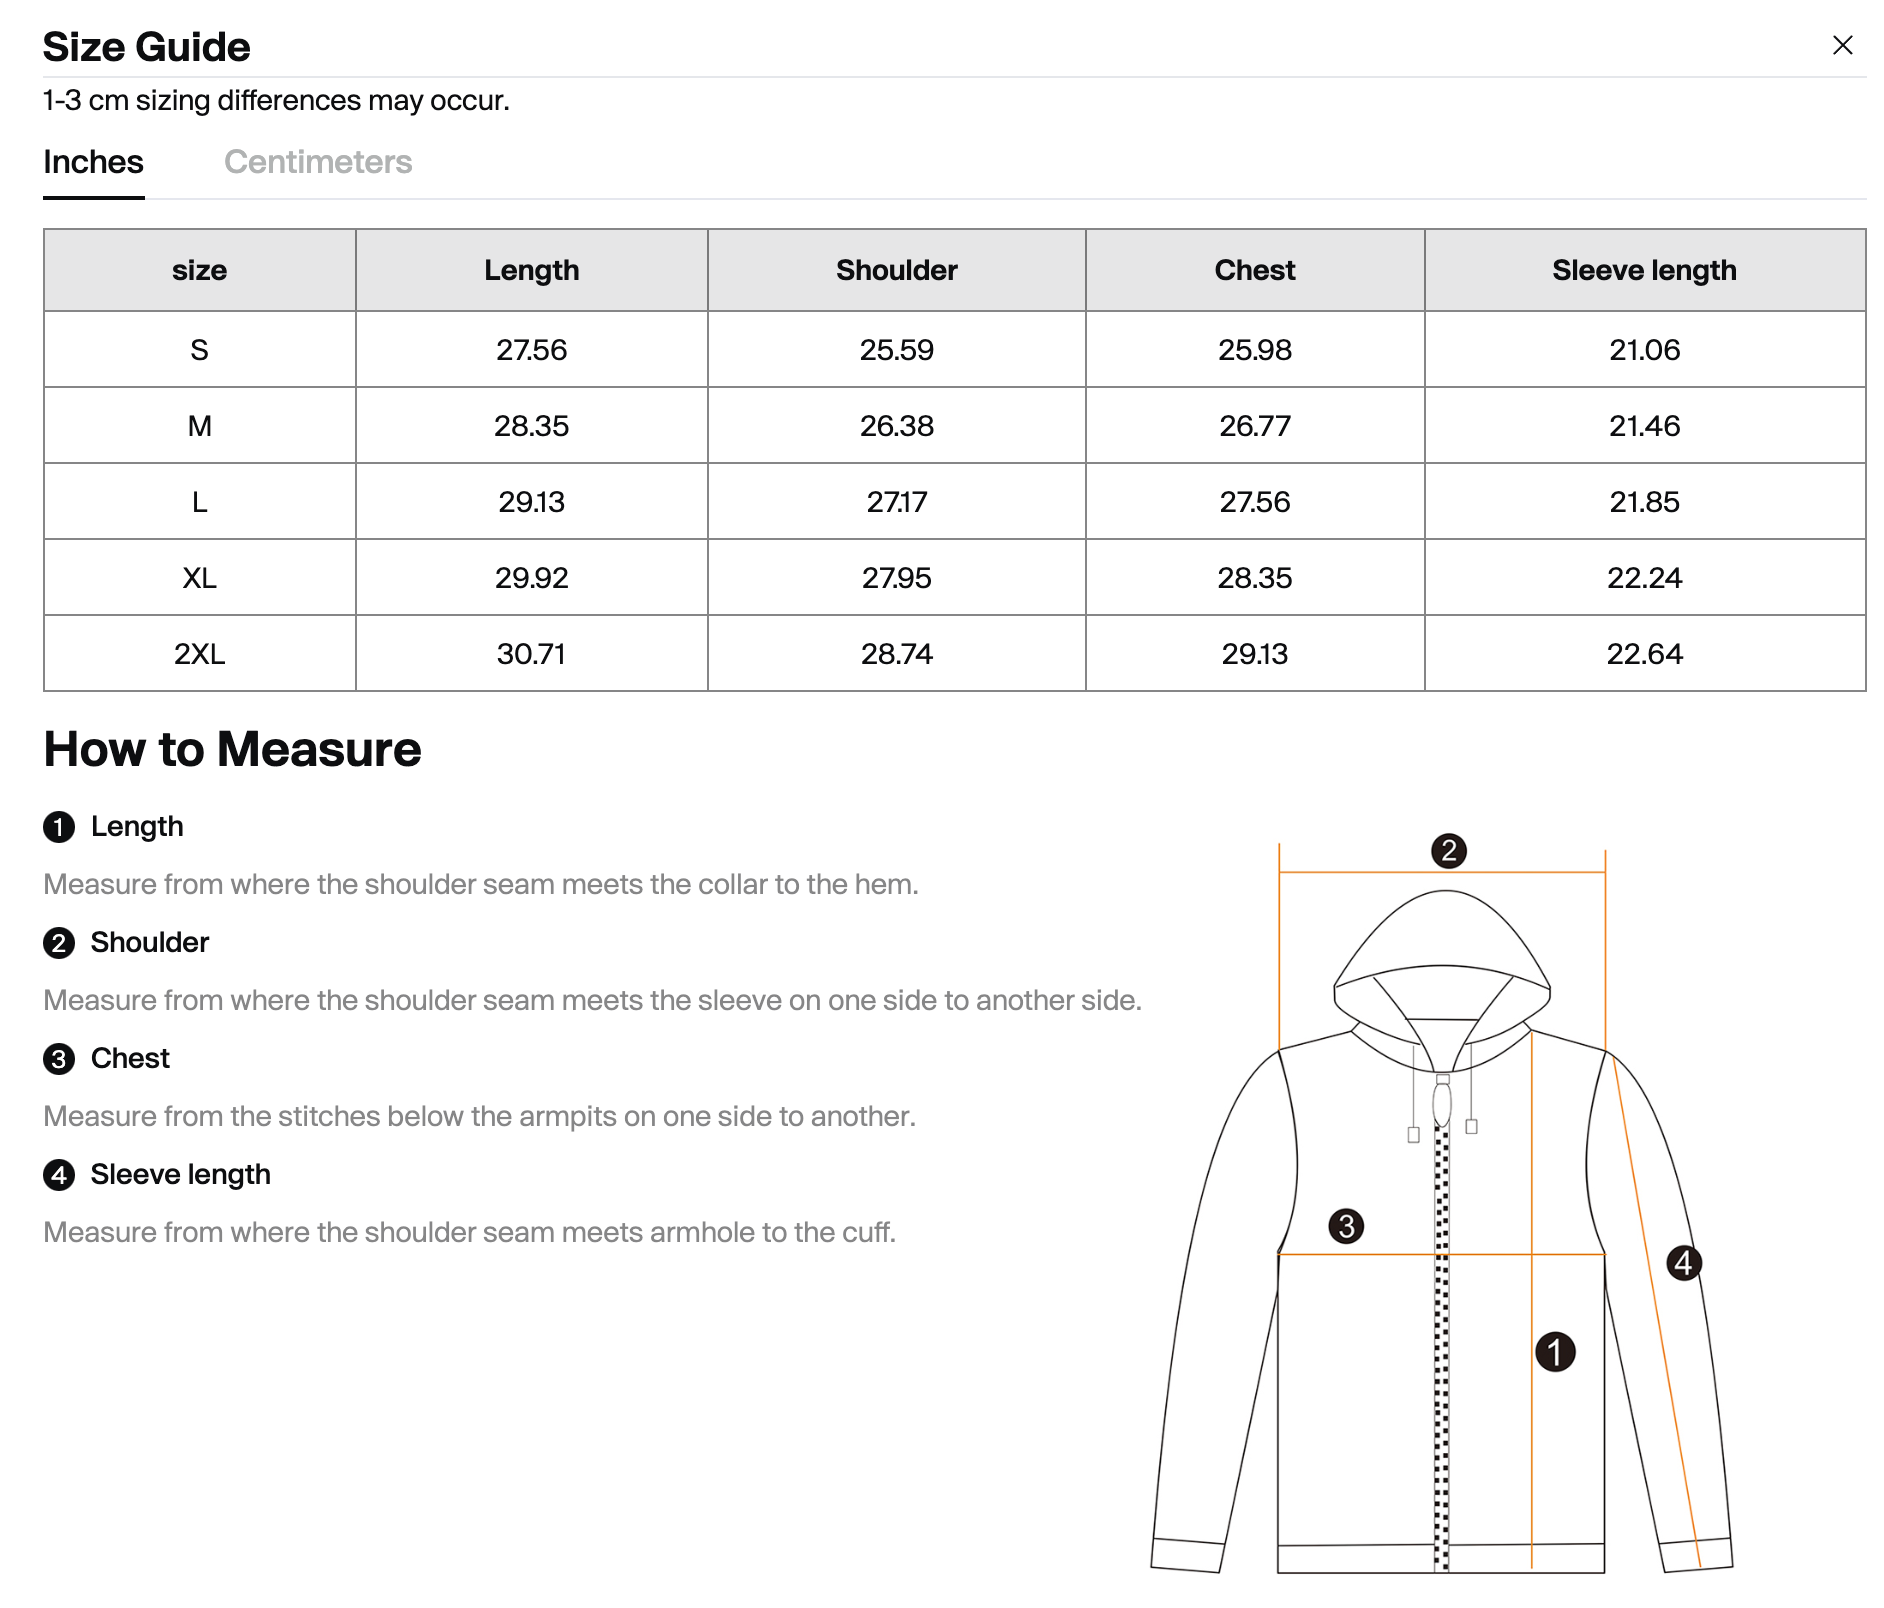Click marker 4 on the hoodie sleeve
Viewport: 1884px width, 1608px height.
pos(1684,1263)
